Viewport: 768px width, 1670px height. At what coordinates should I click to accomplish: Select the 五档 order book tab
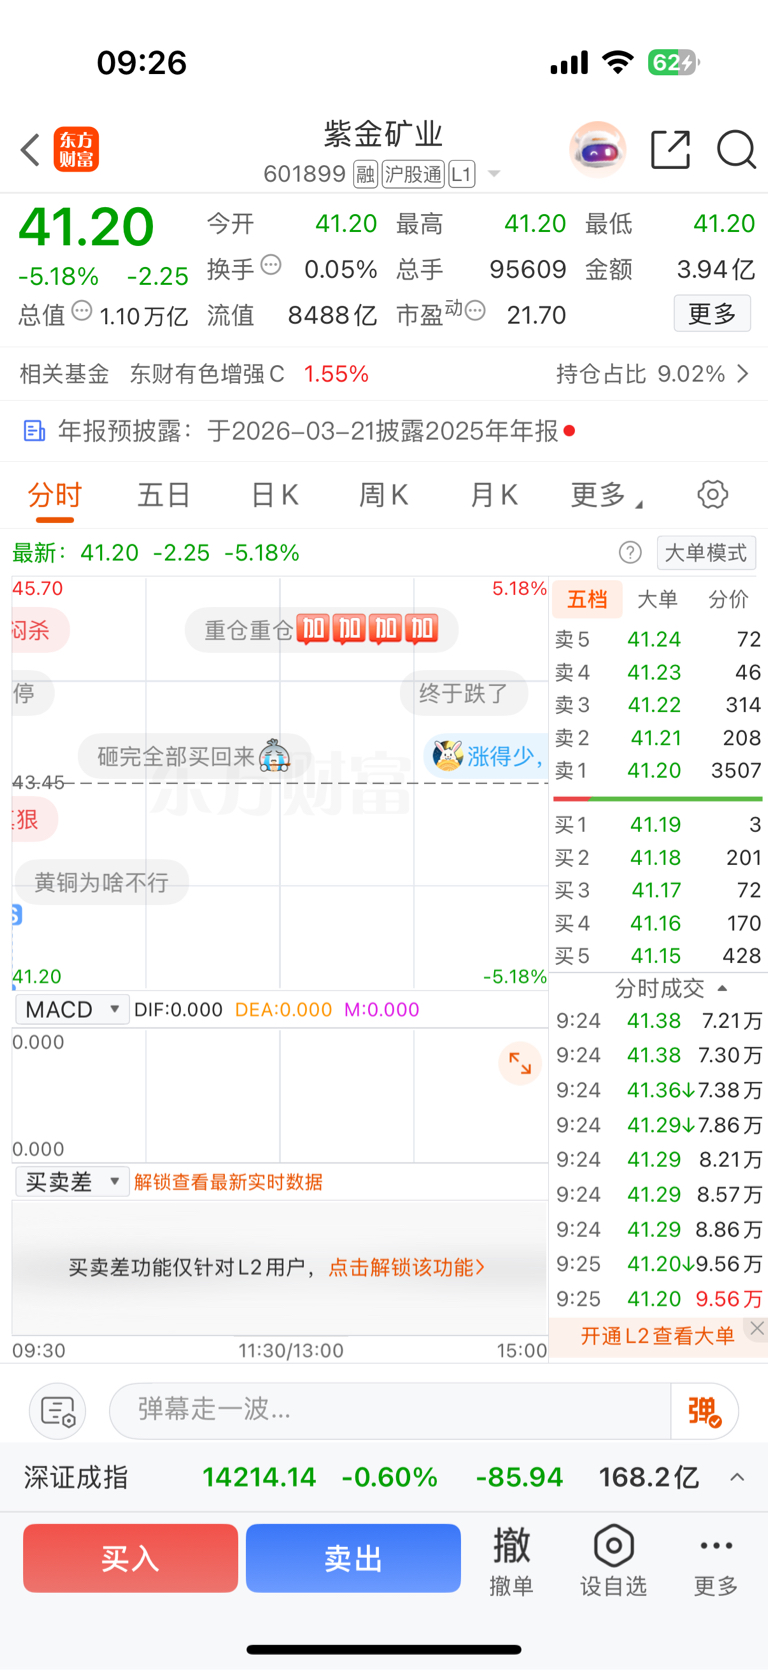pyautogui.click(x=587, y=599)
